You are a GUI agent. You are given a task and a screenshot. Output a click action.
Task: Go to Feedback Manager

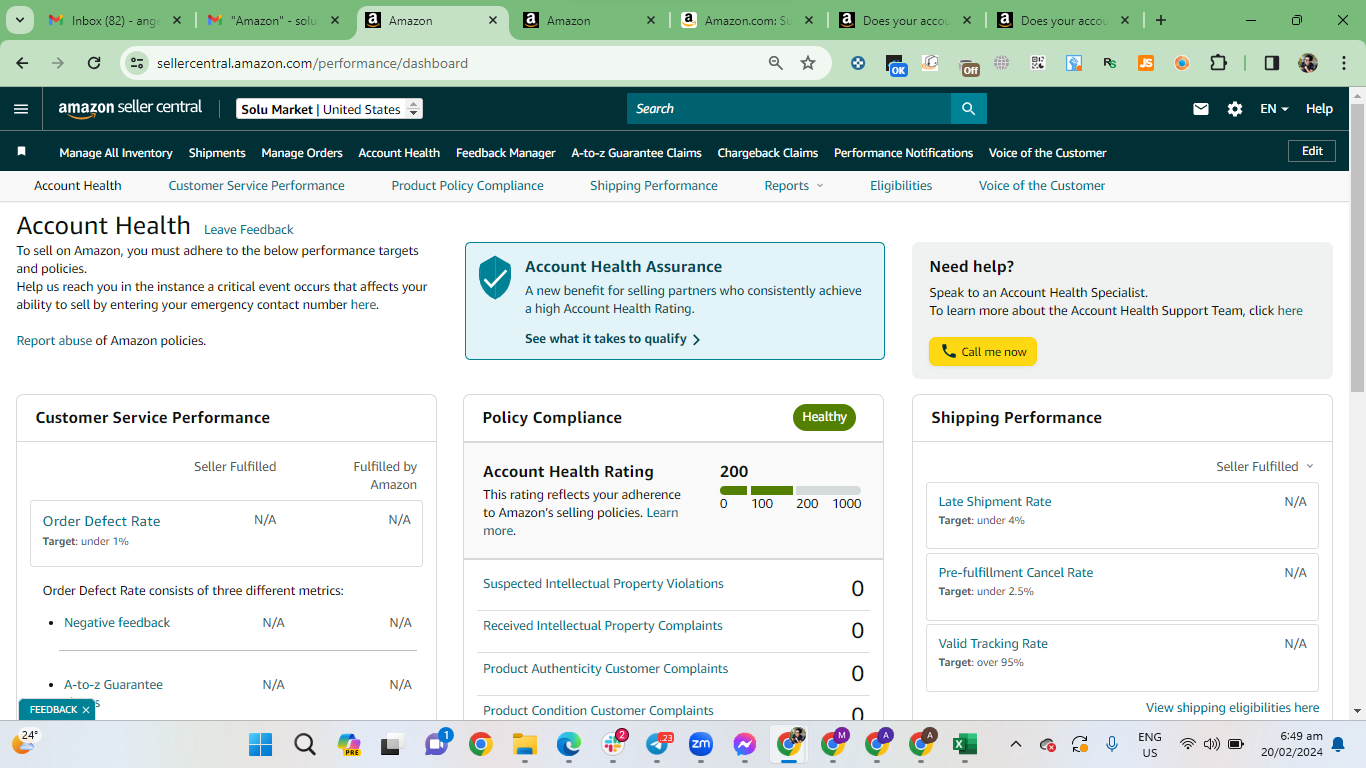coord(506,153)
